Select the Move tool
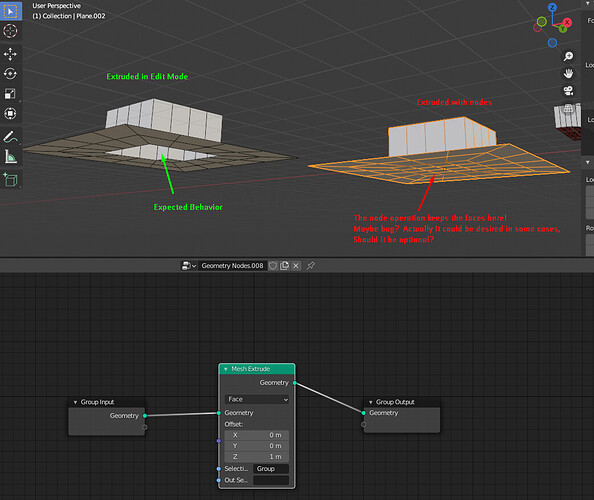This screenshot has height=500, width=594. (10, 54)
